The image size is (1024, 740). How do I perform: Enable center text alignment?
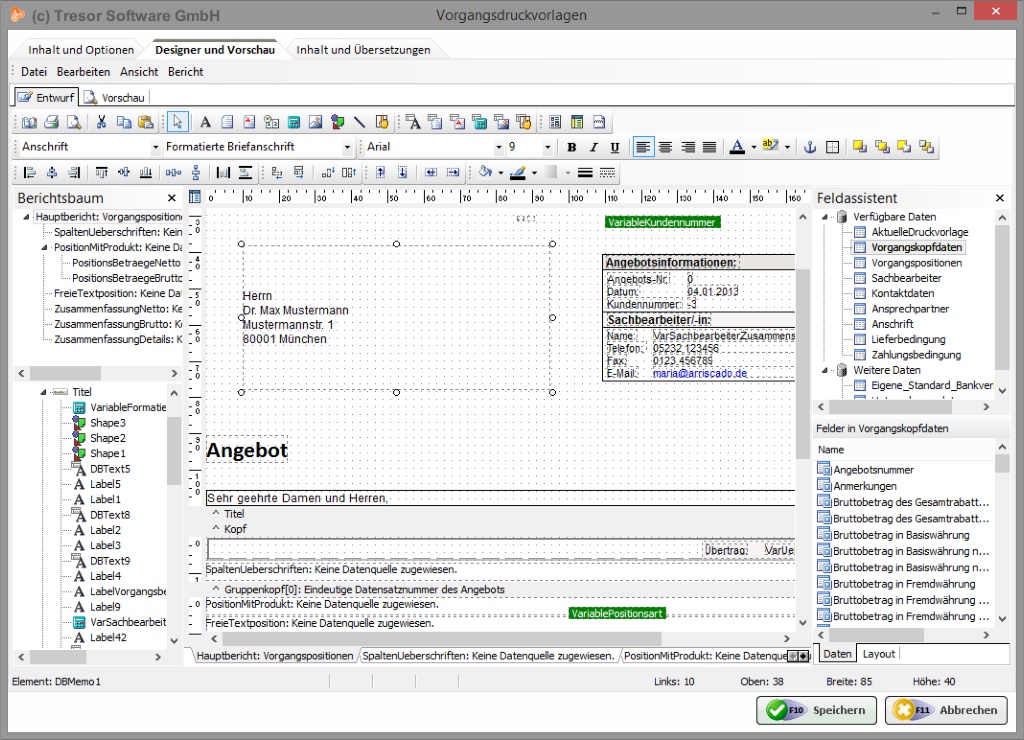coord(665,147)
